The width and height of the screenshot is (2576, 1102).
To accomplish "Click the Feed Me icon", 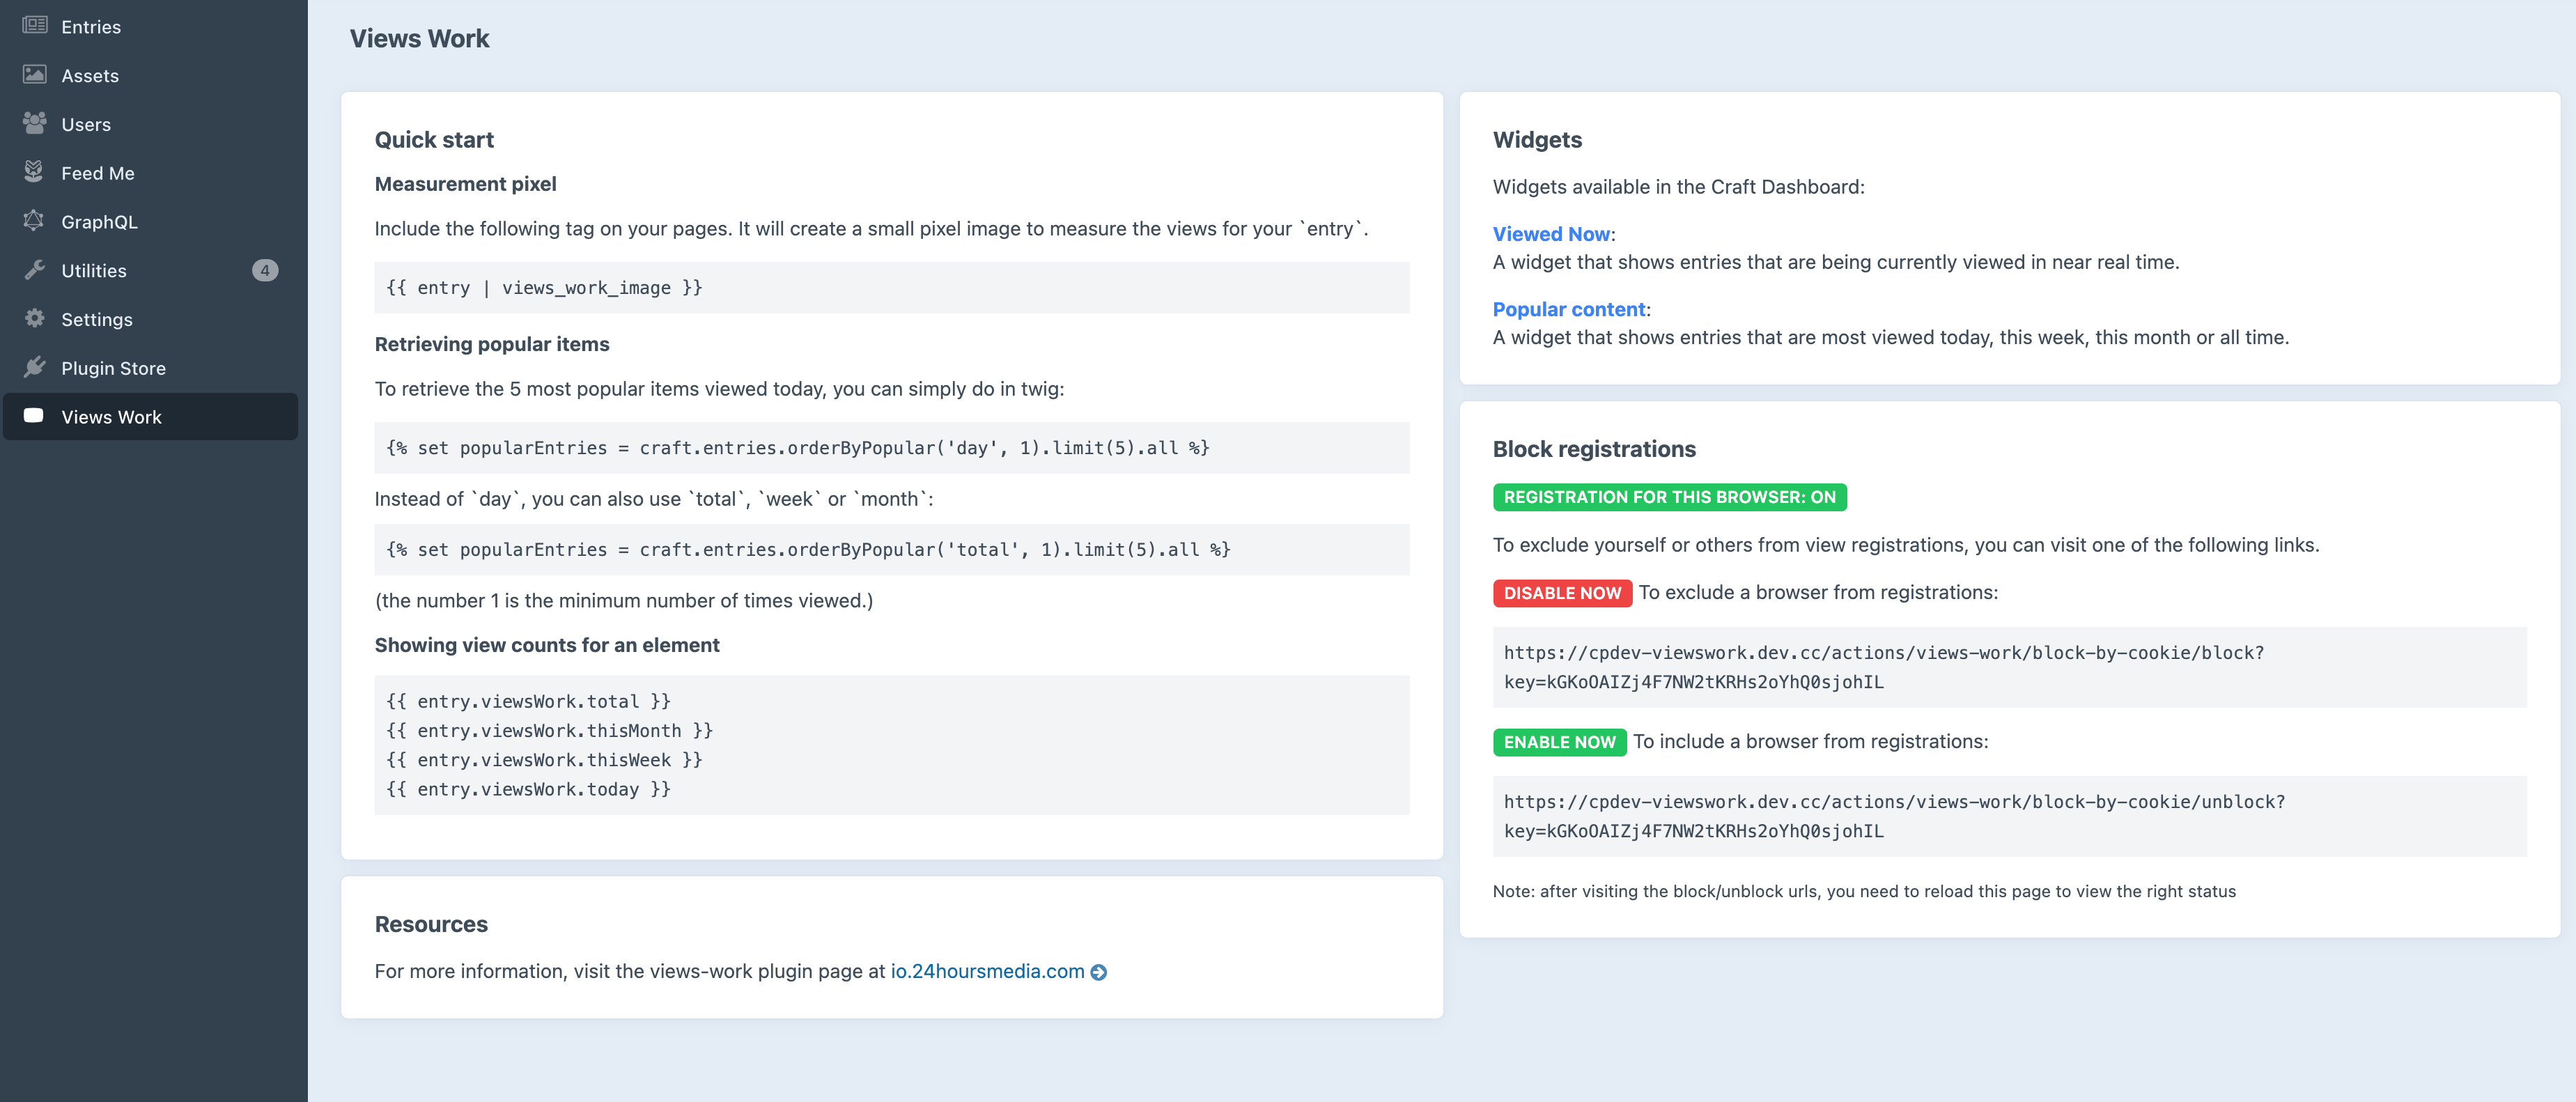I will tap(34, 172).
